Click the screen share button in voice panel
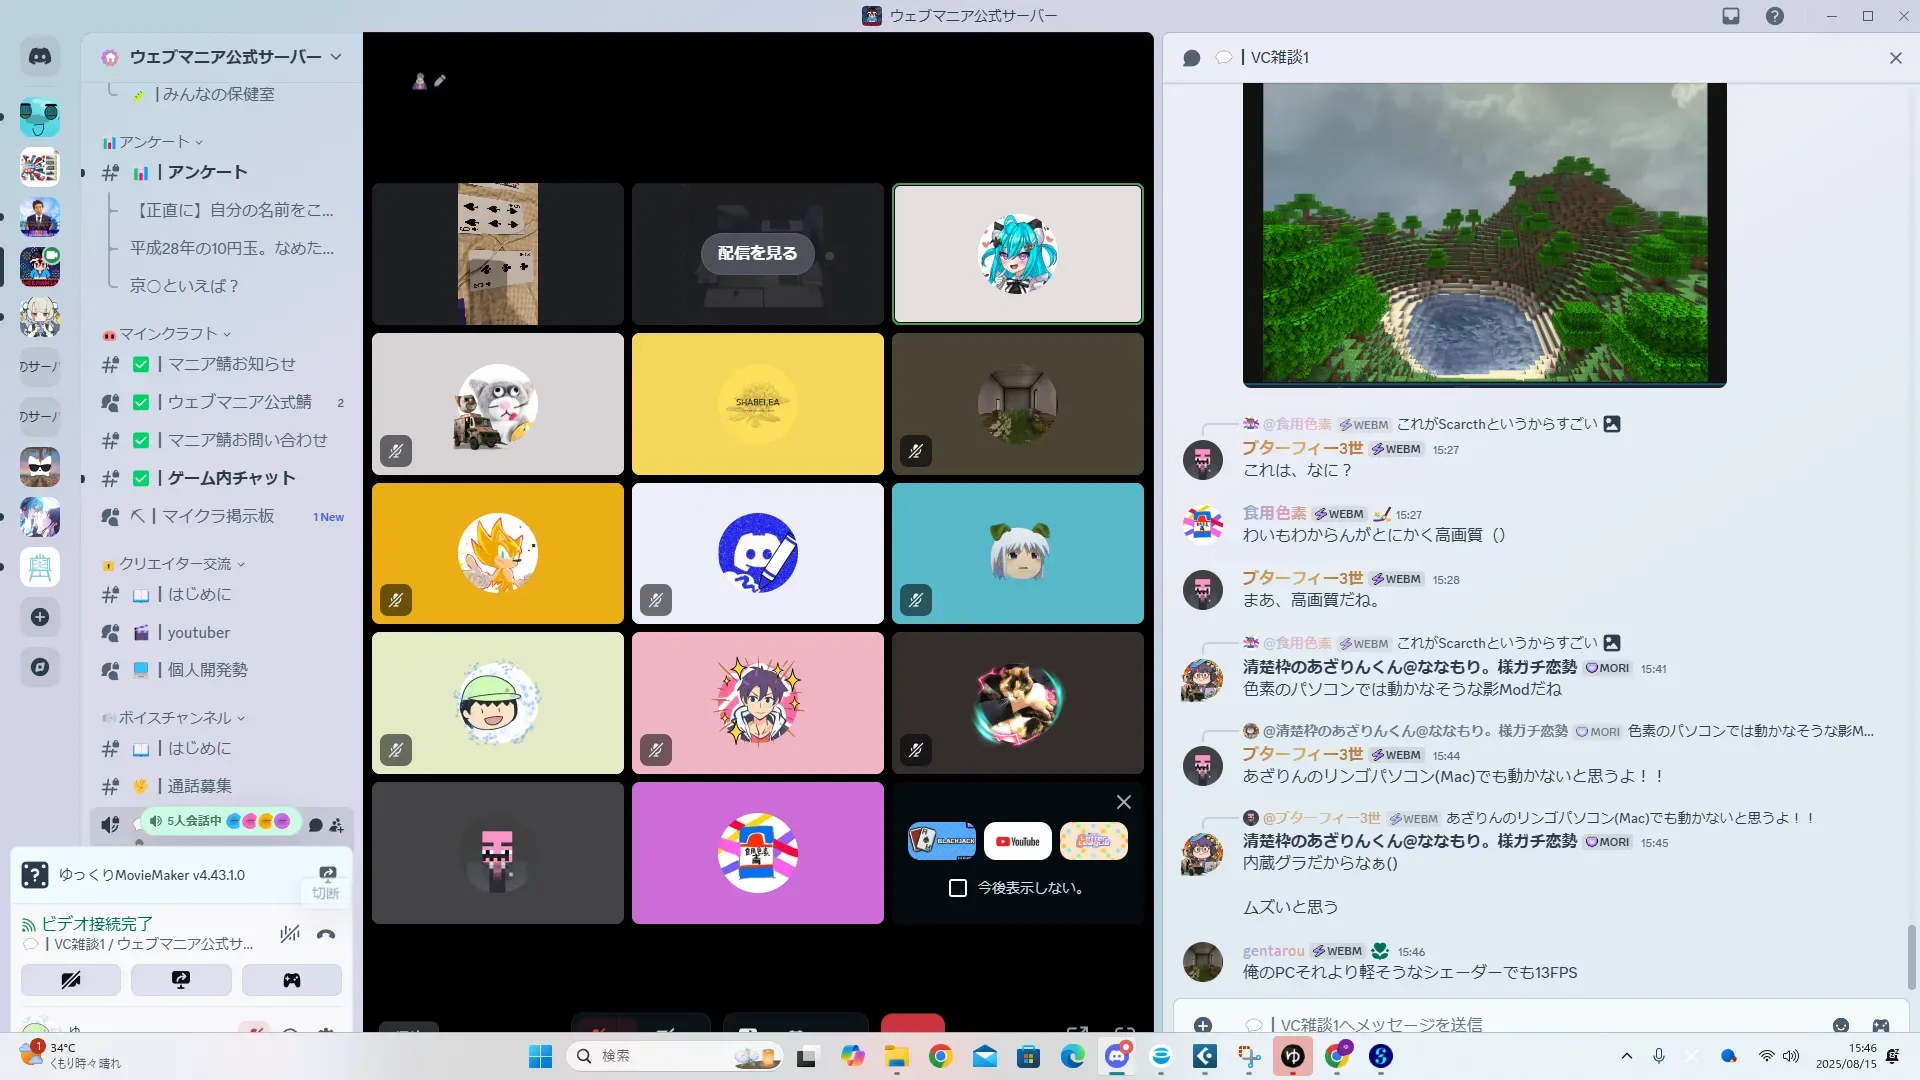 click(x=181, y=980)
